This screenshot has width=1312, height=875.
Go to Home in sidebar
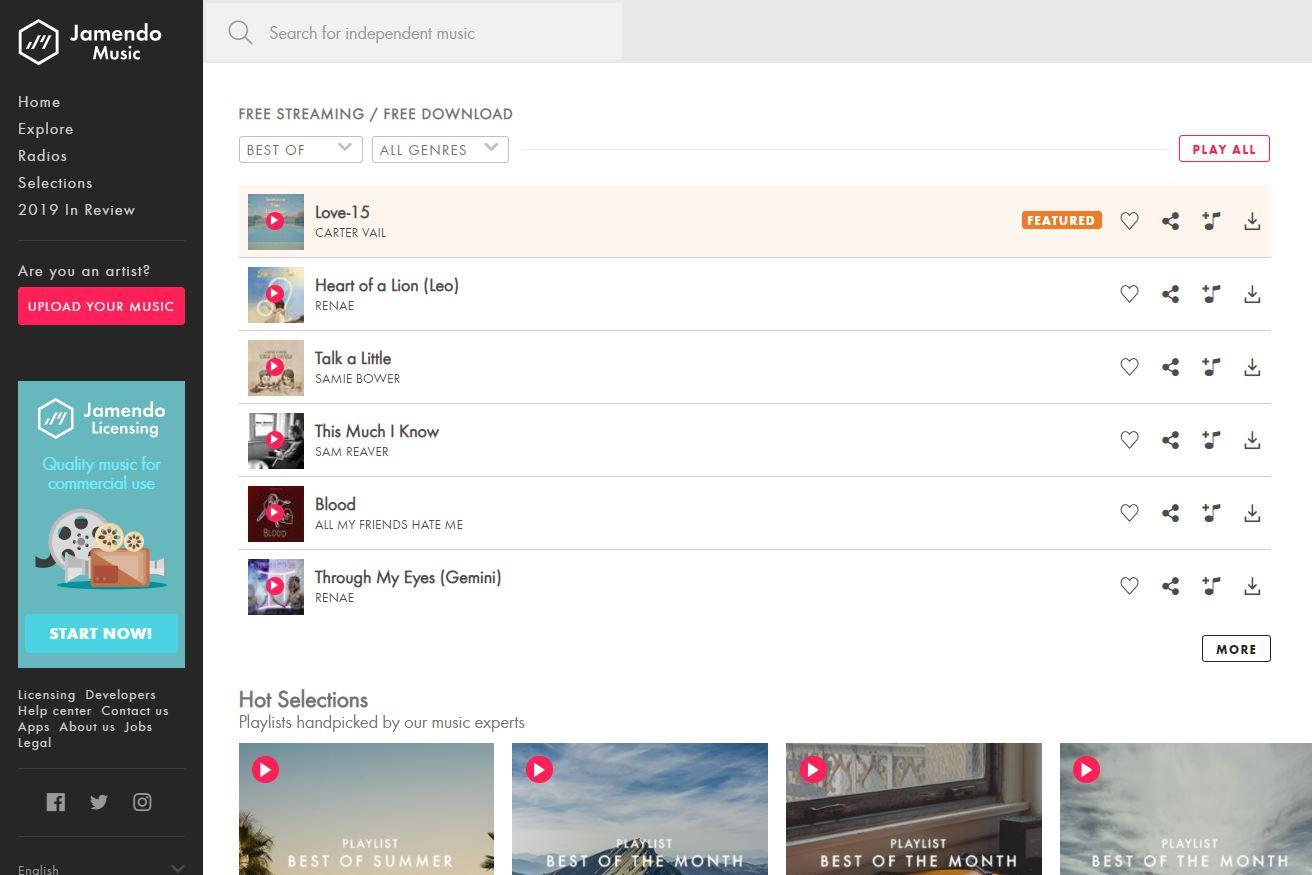click(39, 102)
